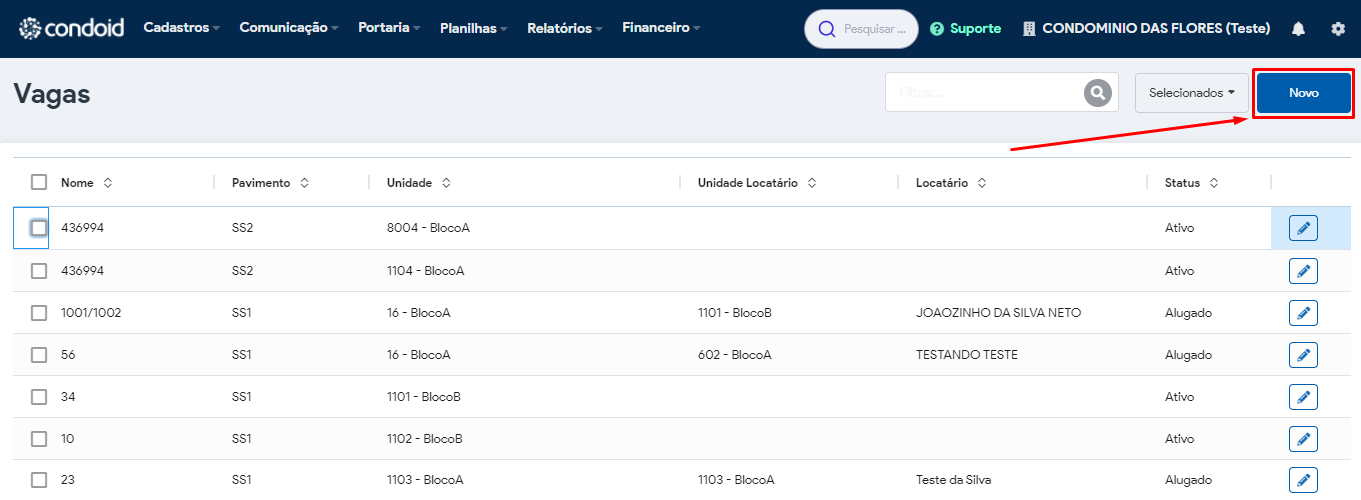Image resolution: width=1361 pixels, height=500 pixels.
Task: Click the Novo button
Action: [x=1303, y=93]
